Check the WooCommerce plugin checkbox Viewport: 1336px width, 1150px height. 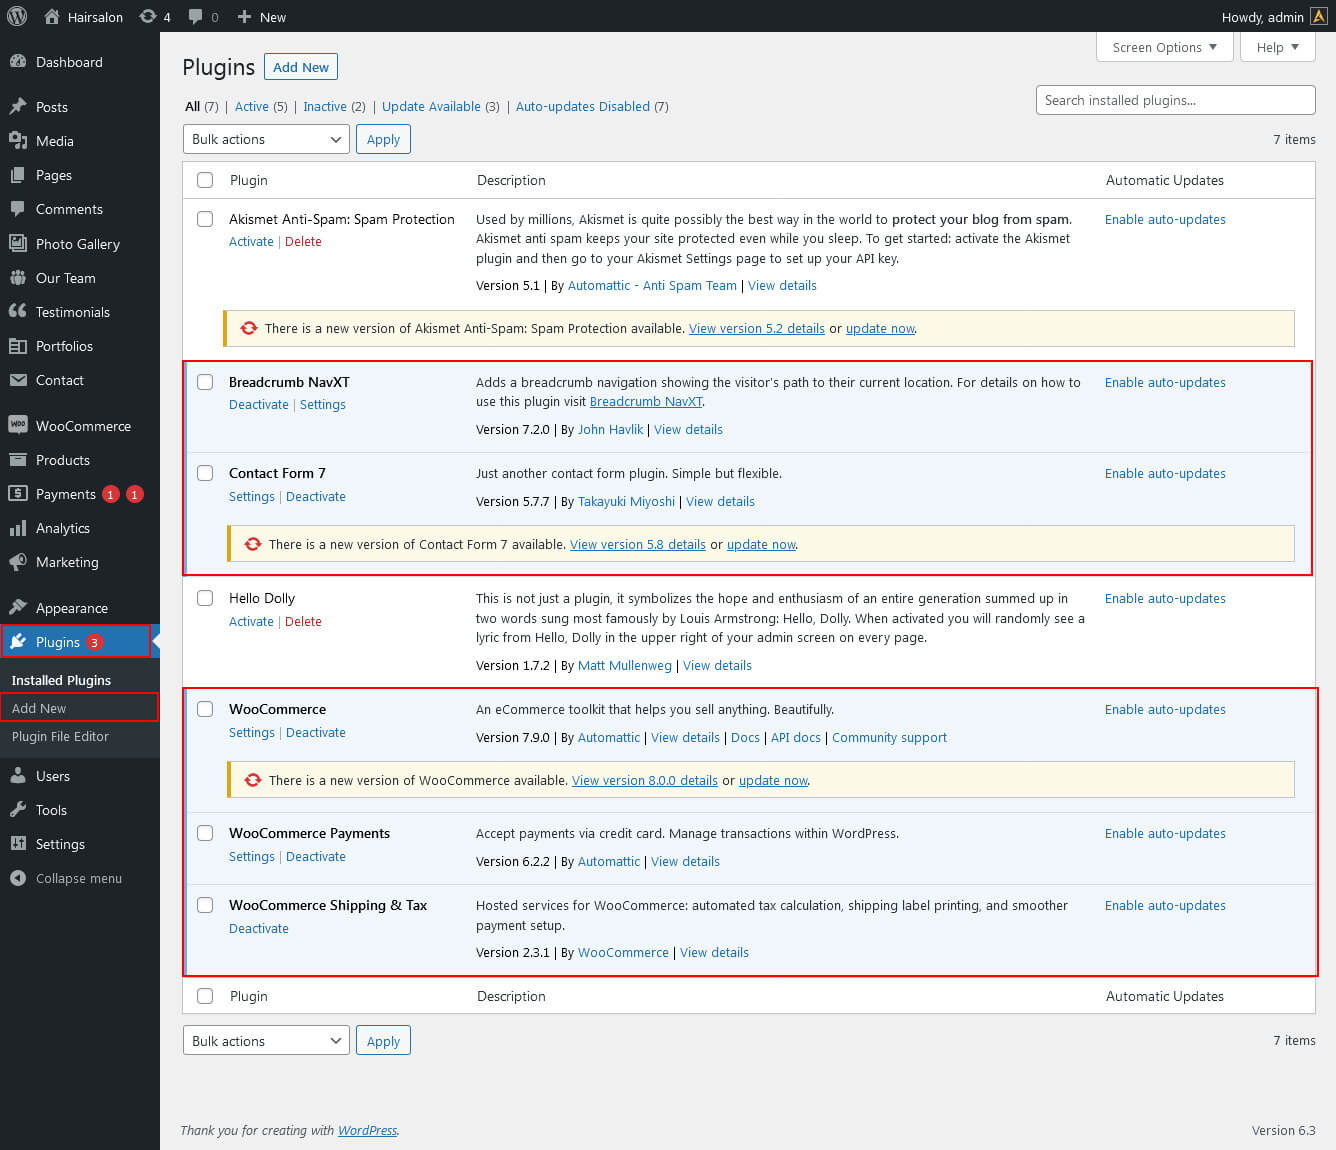205,709
